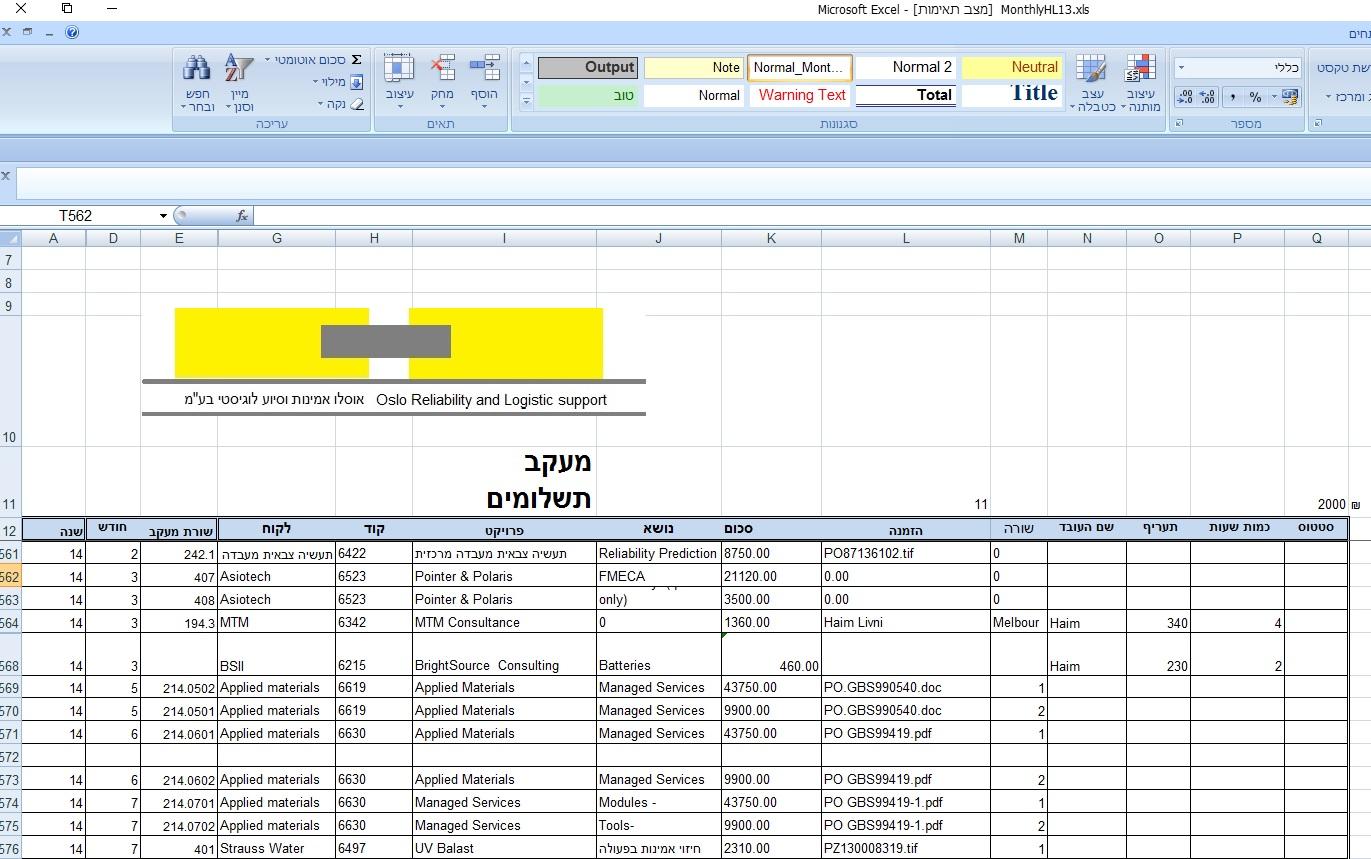
Task: Select MTM Consultance project cell
Action: [504, 622]
